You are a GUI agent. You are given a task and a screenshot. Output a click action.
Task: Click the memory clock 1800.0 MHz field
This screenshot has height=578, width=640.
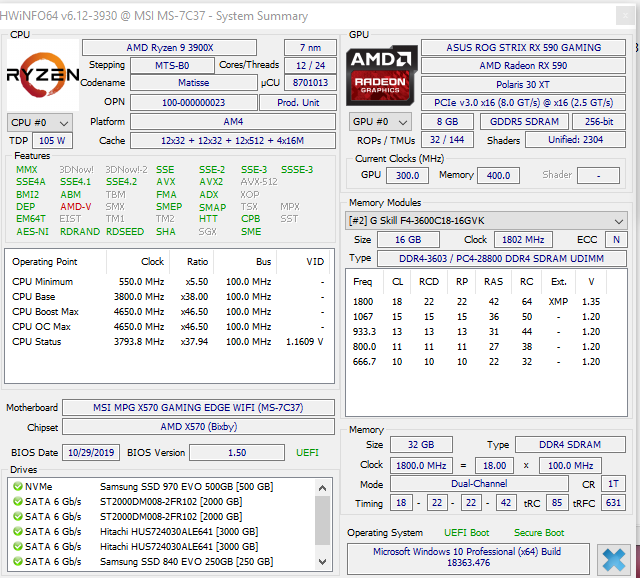pos(421,465)
